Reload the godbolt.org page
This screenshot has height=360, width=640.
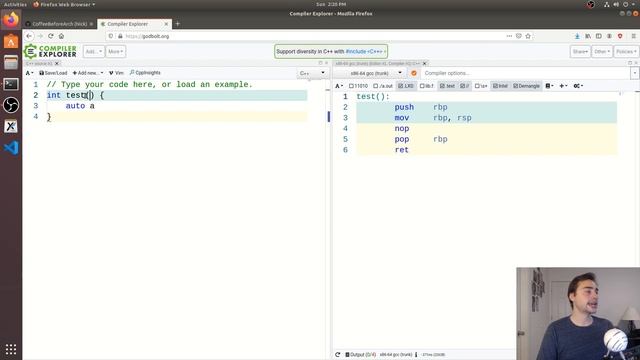51,36
